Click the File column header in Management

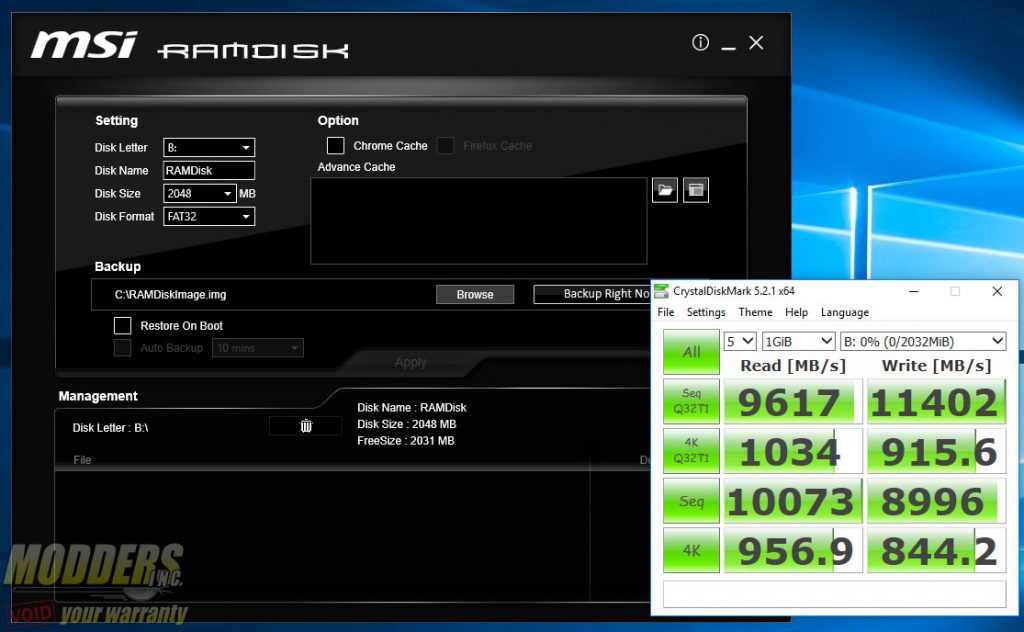click(x=82, y=460)
